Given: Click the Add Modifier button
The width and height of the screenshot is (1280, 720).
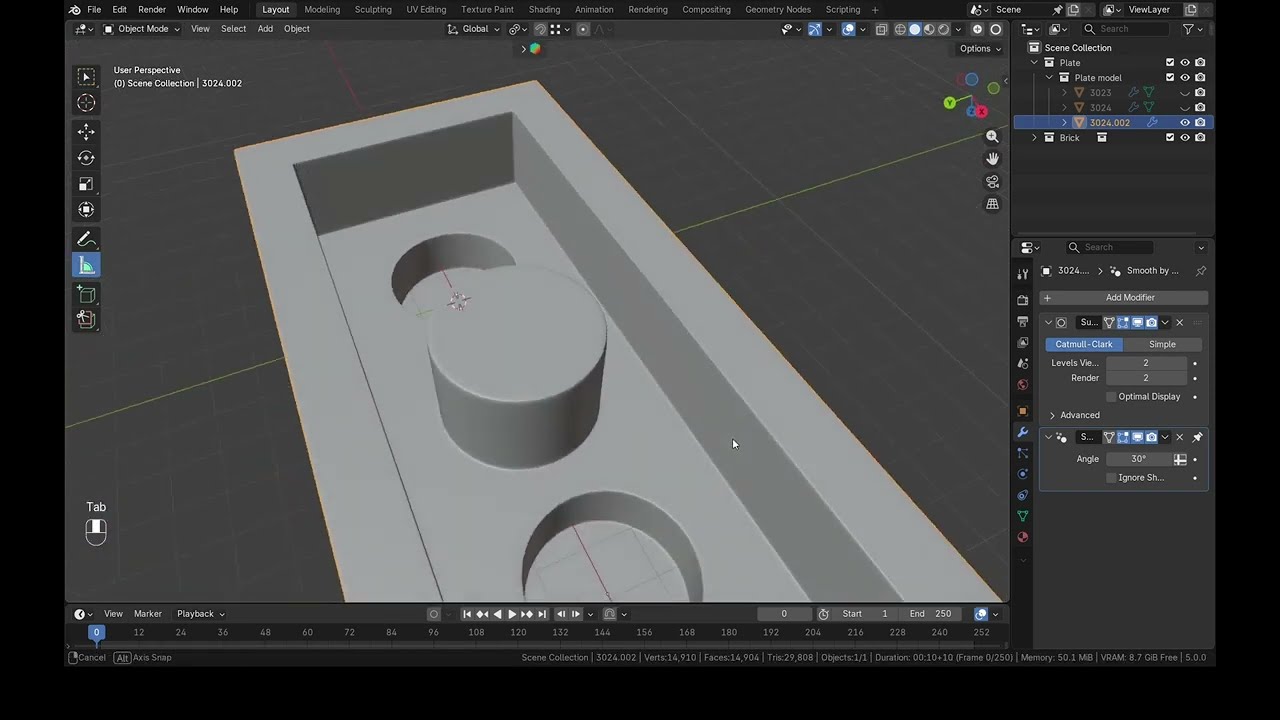Looking at the screenshot, I should (1124, 298).
